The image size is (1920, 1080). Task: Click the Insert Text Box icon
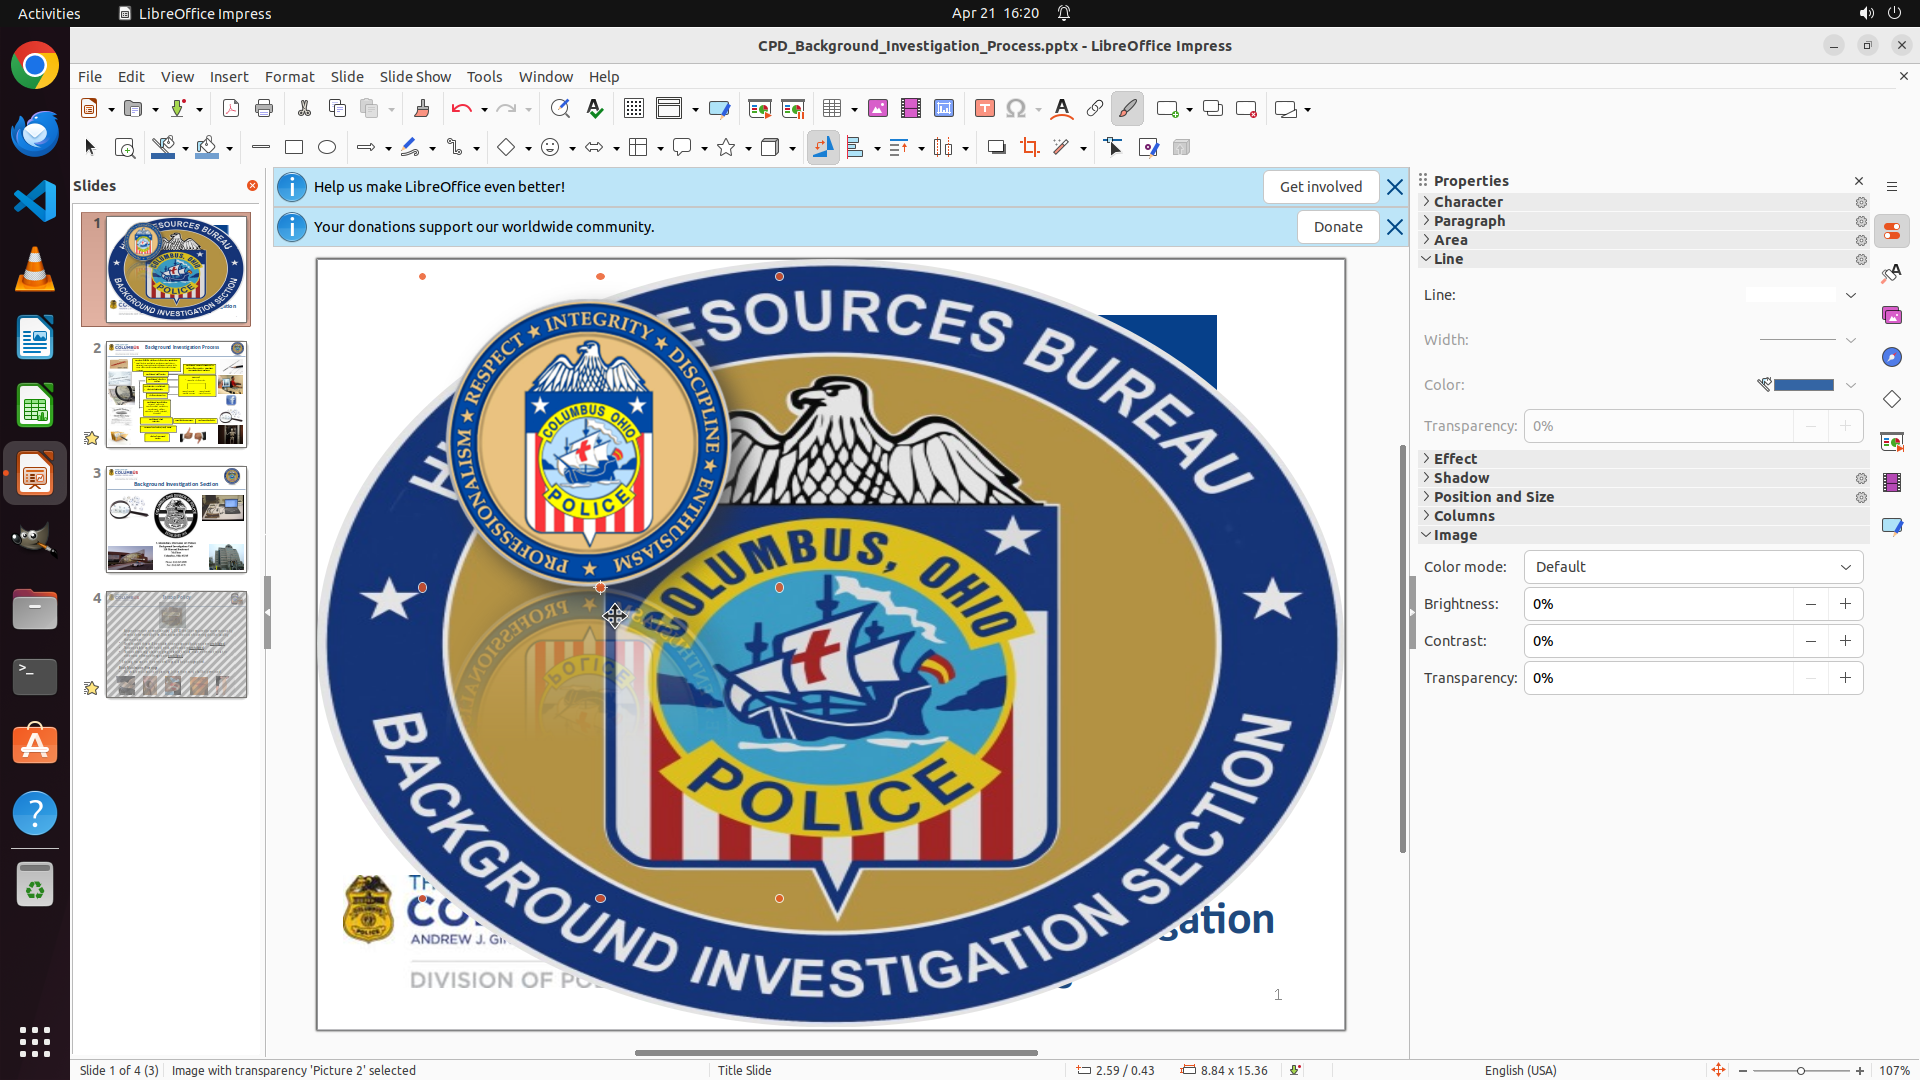(x=984, y=109)
